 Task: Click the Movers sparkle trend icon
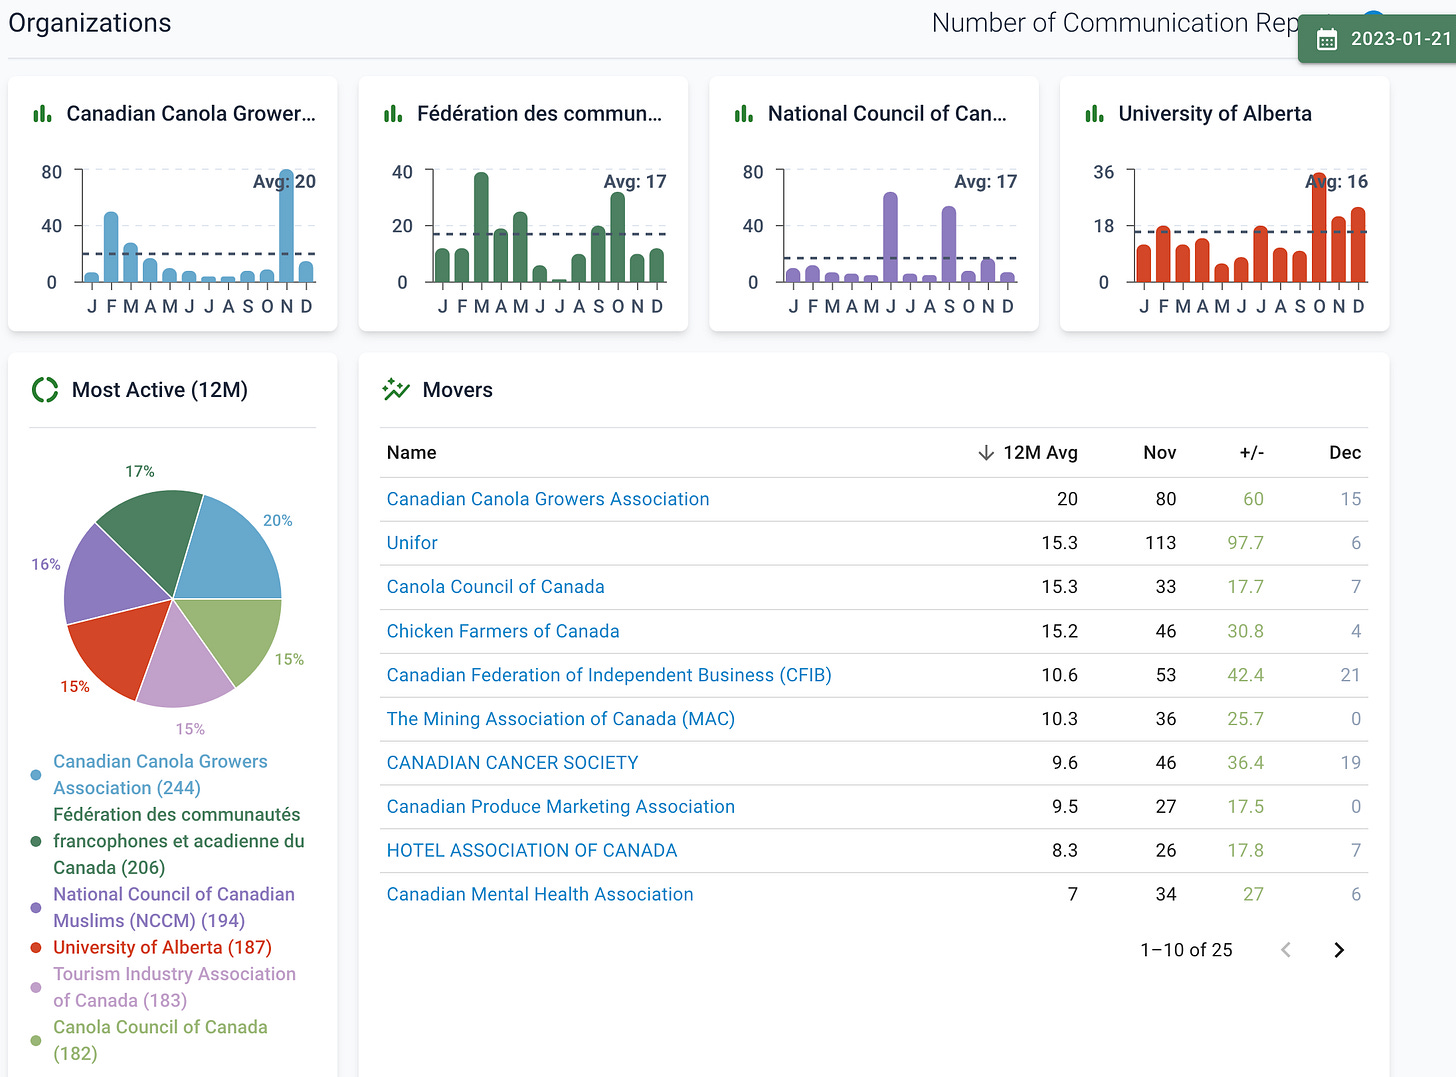[396, 390]
